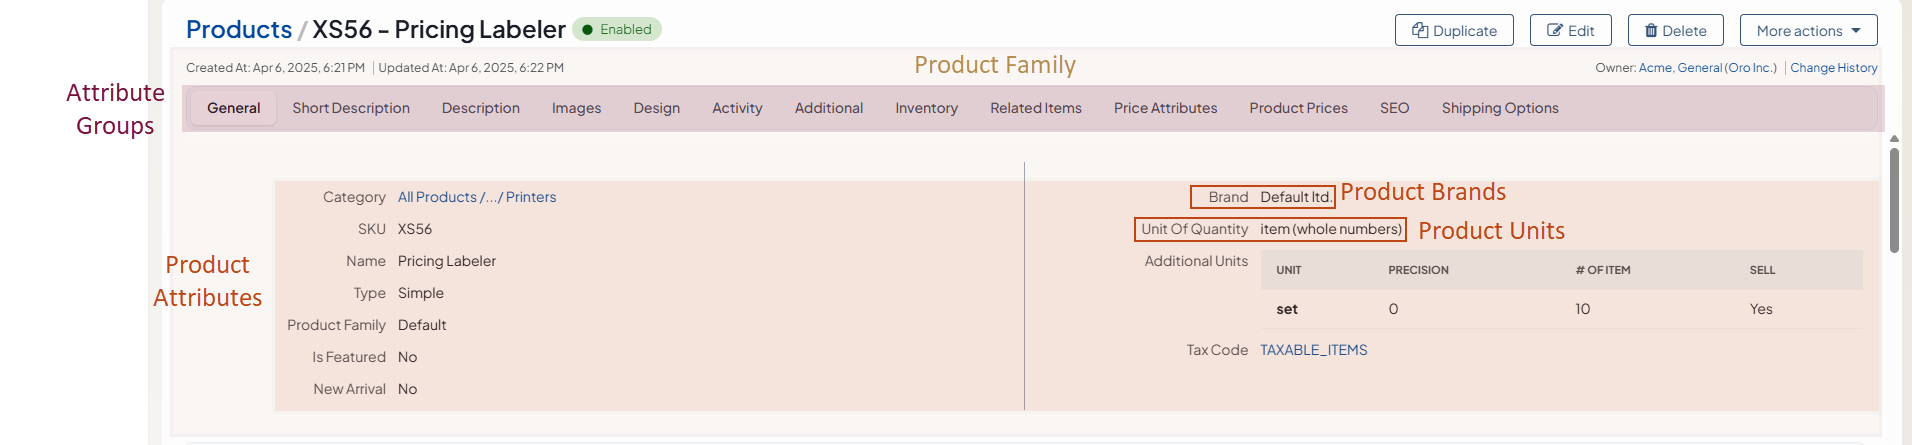The height and width of the screenshot is (445, 1912).
Task: Open the Design tab
Action: pos(656,108)
